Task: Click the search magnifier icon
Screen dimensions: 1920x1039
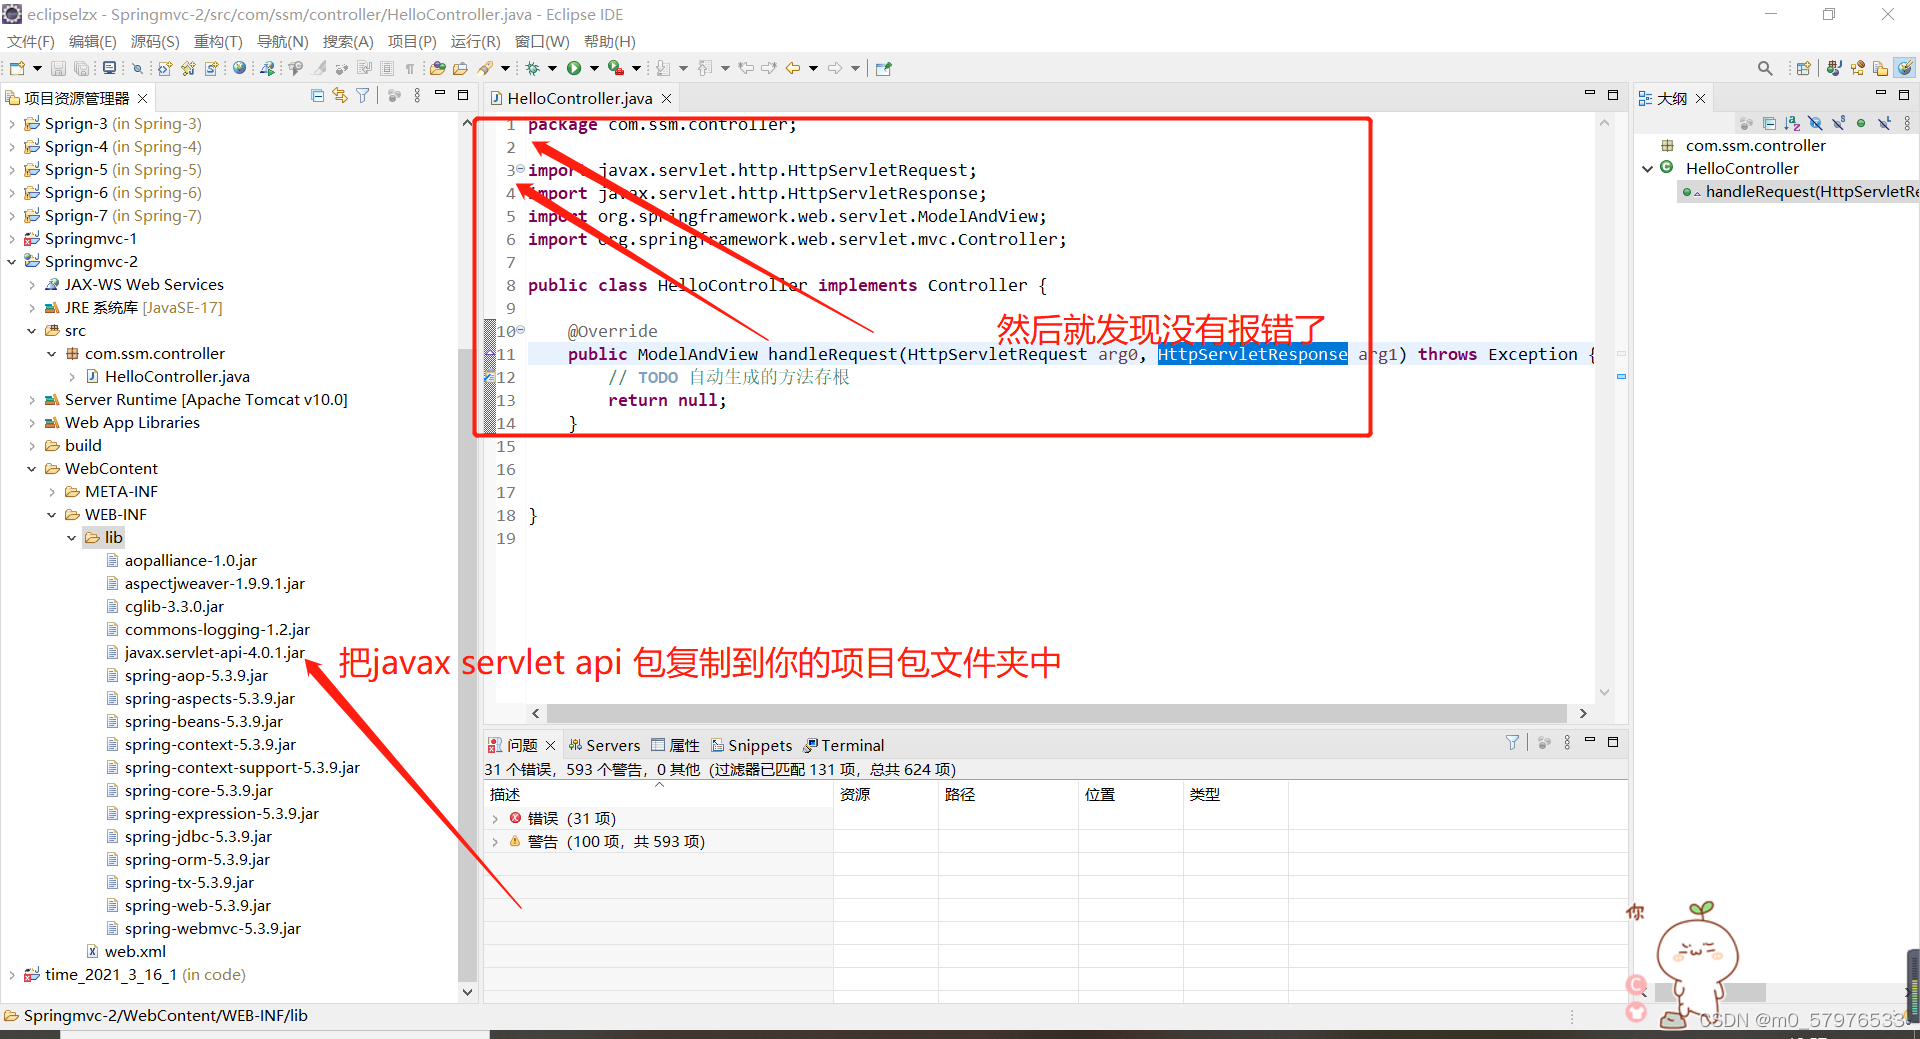Action: pyautogui.click(x=1765, y=68)
